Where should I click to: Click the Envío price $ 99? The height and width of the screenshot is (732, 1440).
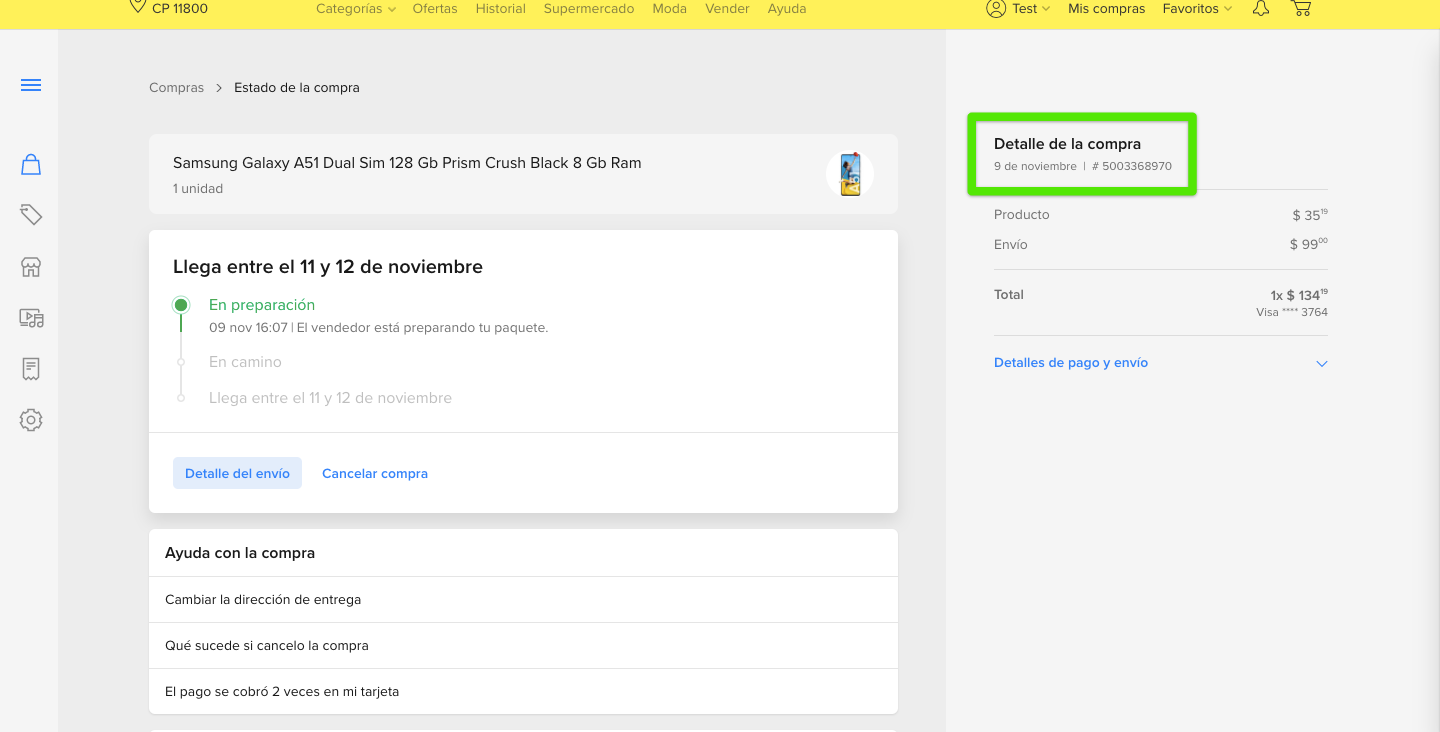1309,244
